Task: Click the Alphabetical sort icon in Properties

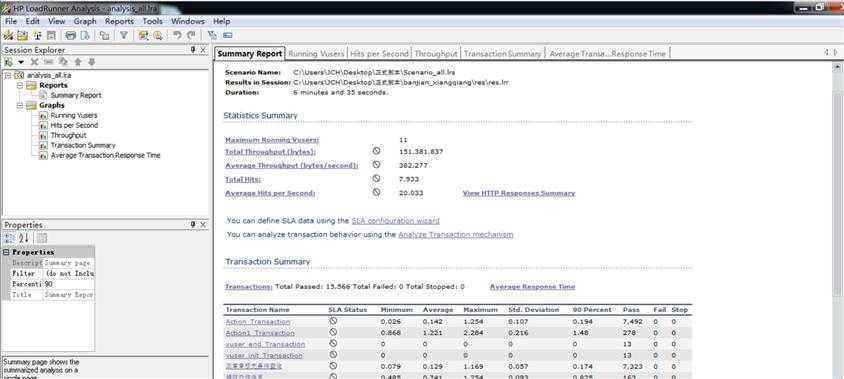Action: (x=24, y=238)
